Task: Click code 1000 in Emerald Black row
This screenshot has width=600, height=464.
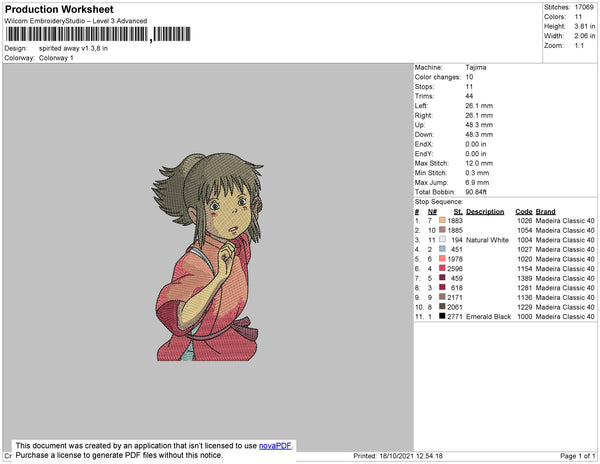Action: pyautogui.click(x=525, y=316)
